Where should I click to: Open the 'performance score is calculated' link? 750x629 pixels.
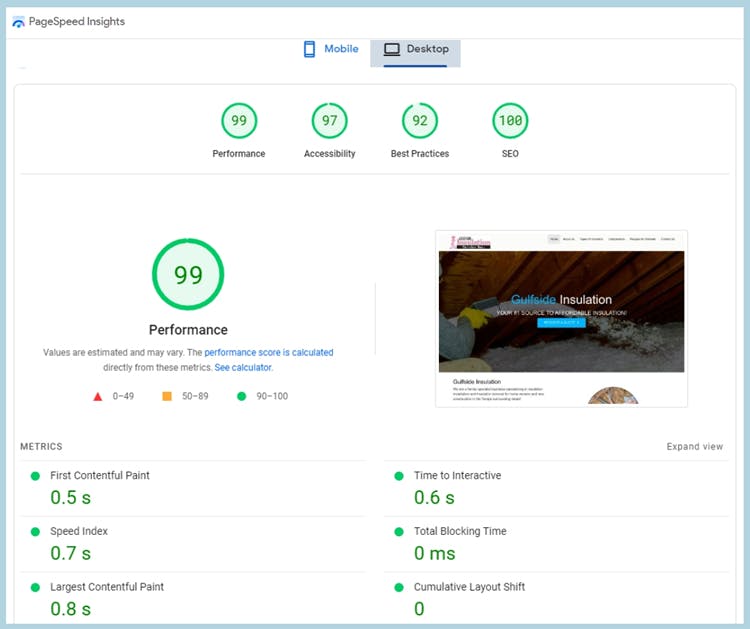[269, 353]
